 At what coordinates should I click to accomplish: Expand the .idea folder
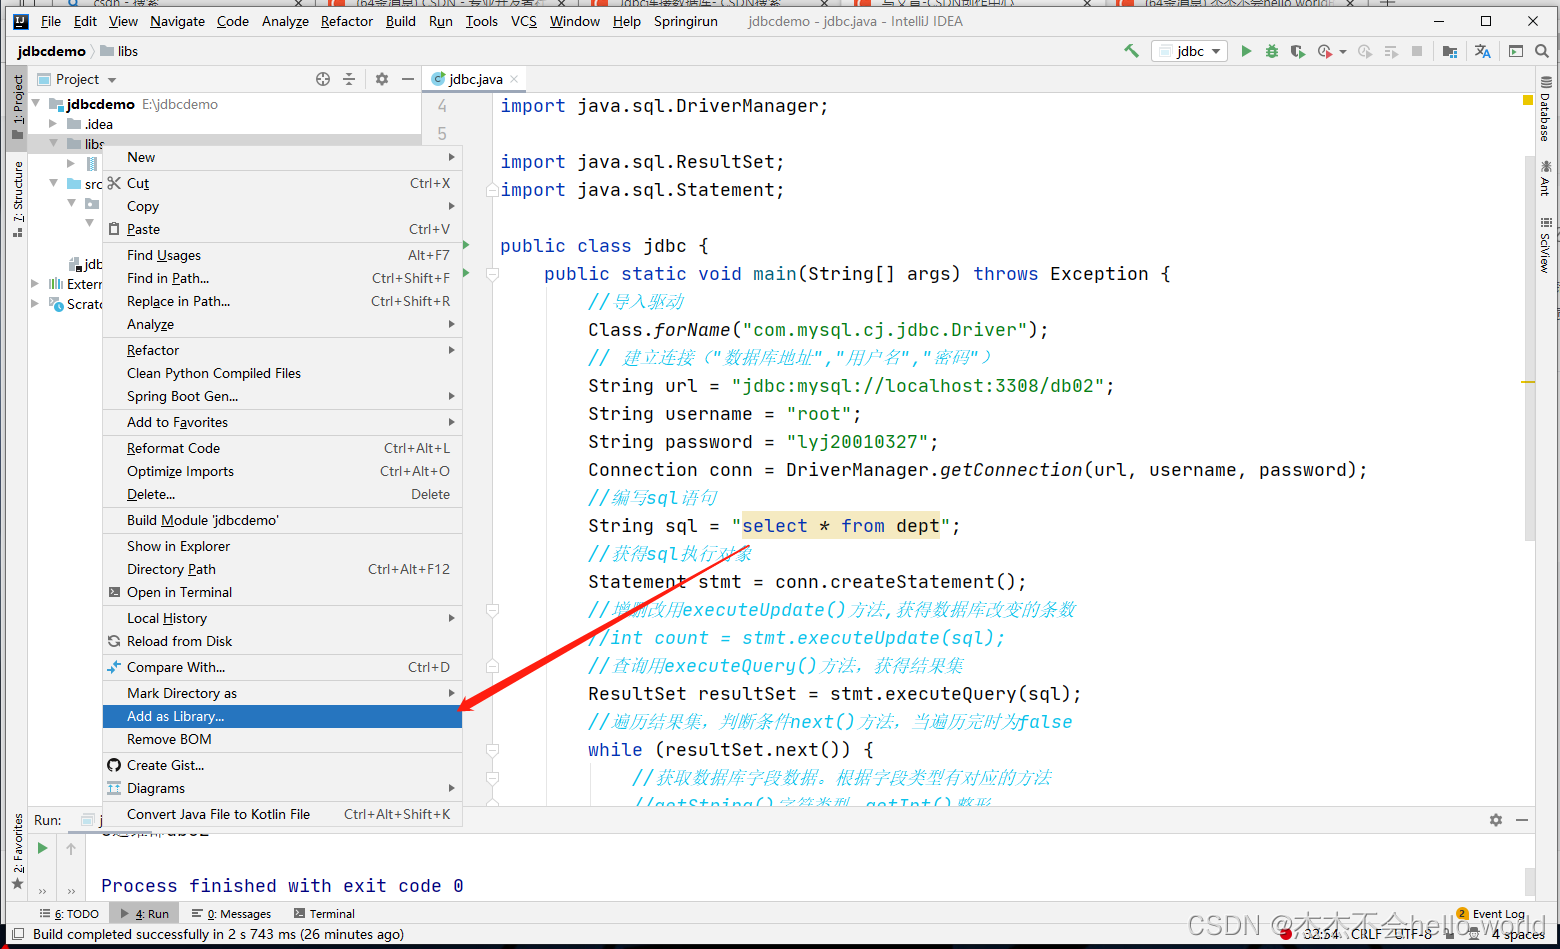click(53, 124)
